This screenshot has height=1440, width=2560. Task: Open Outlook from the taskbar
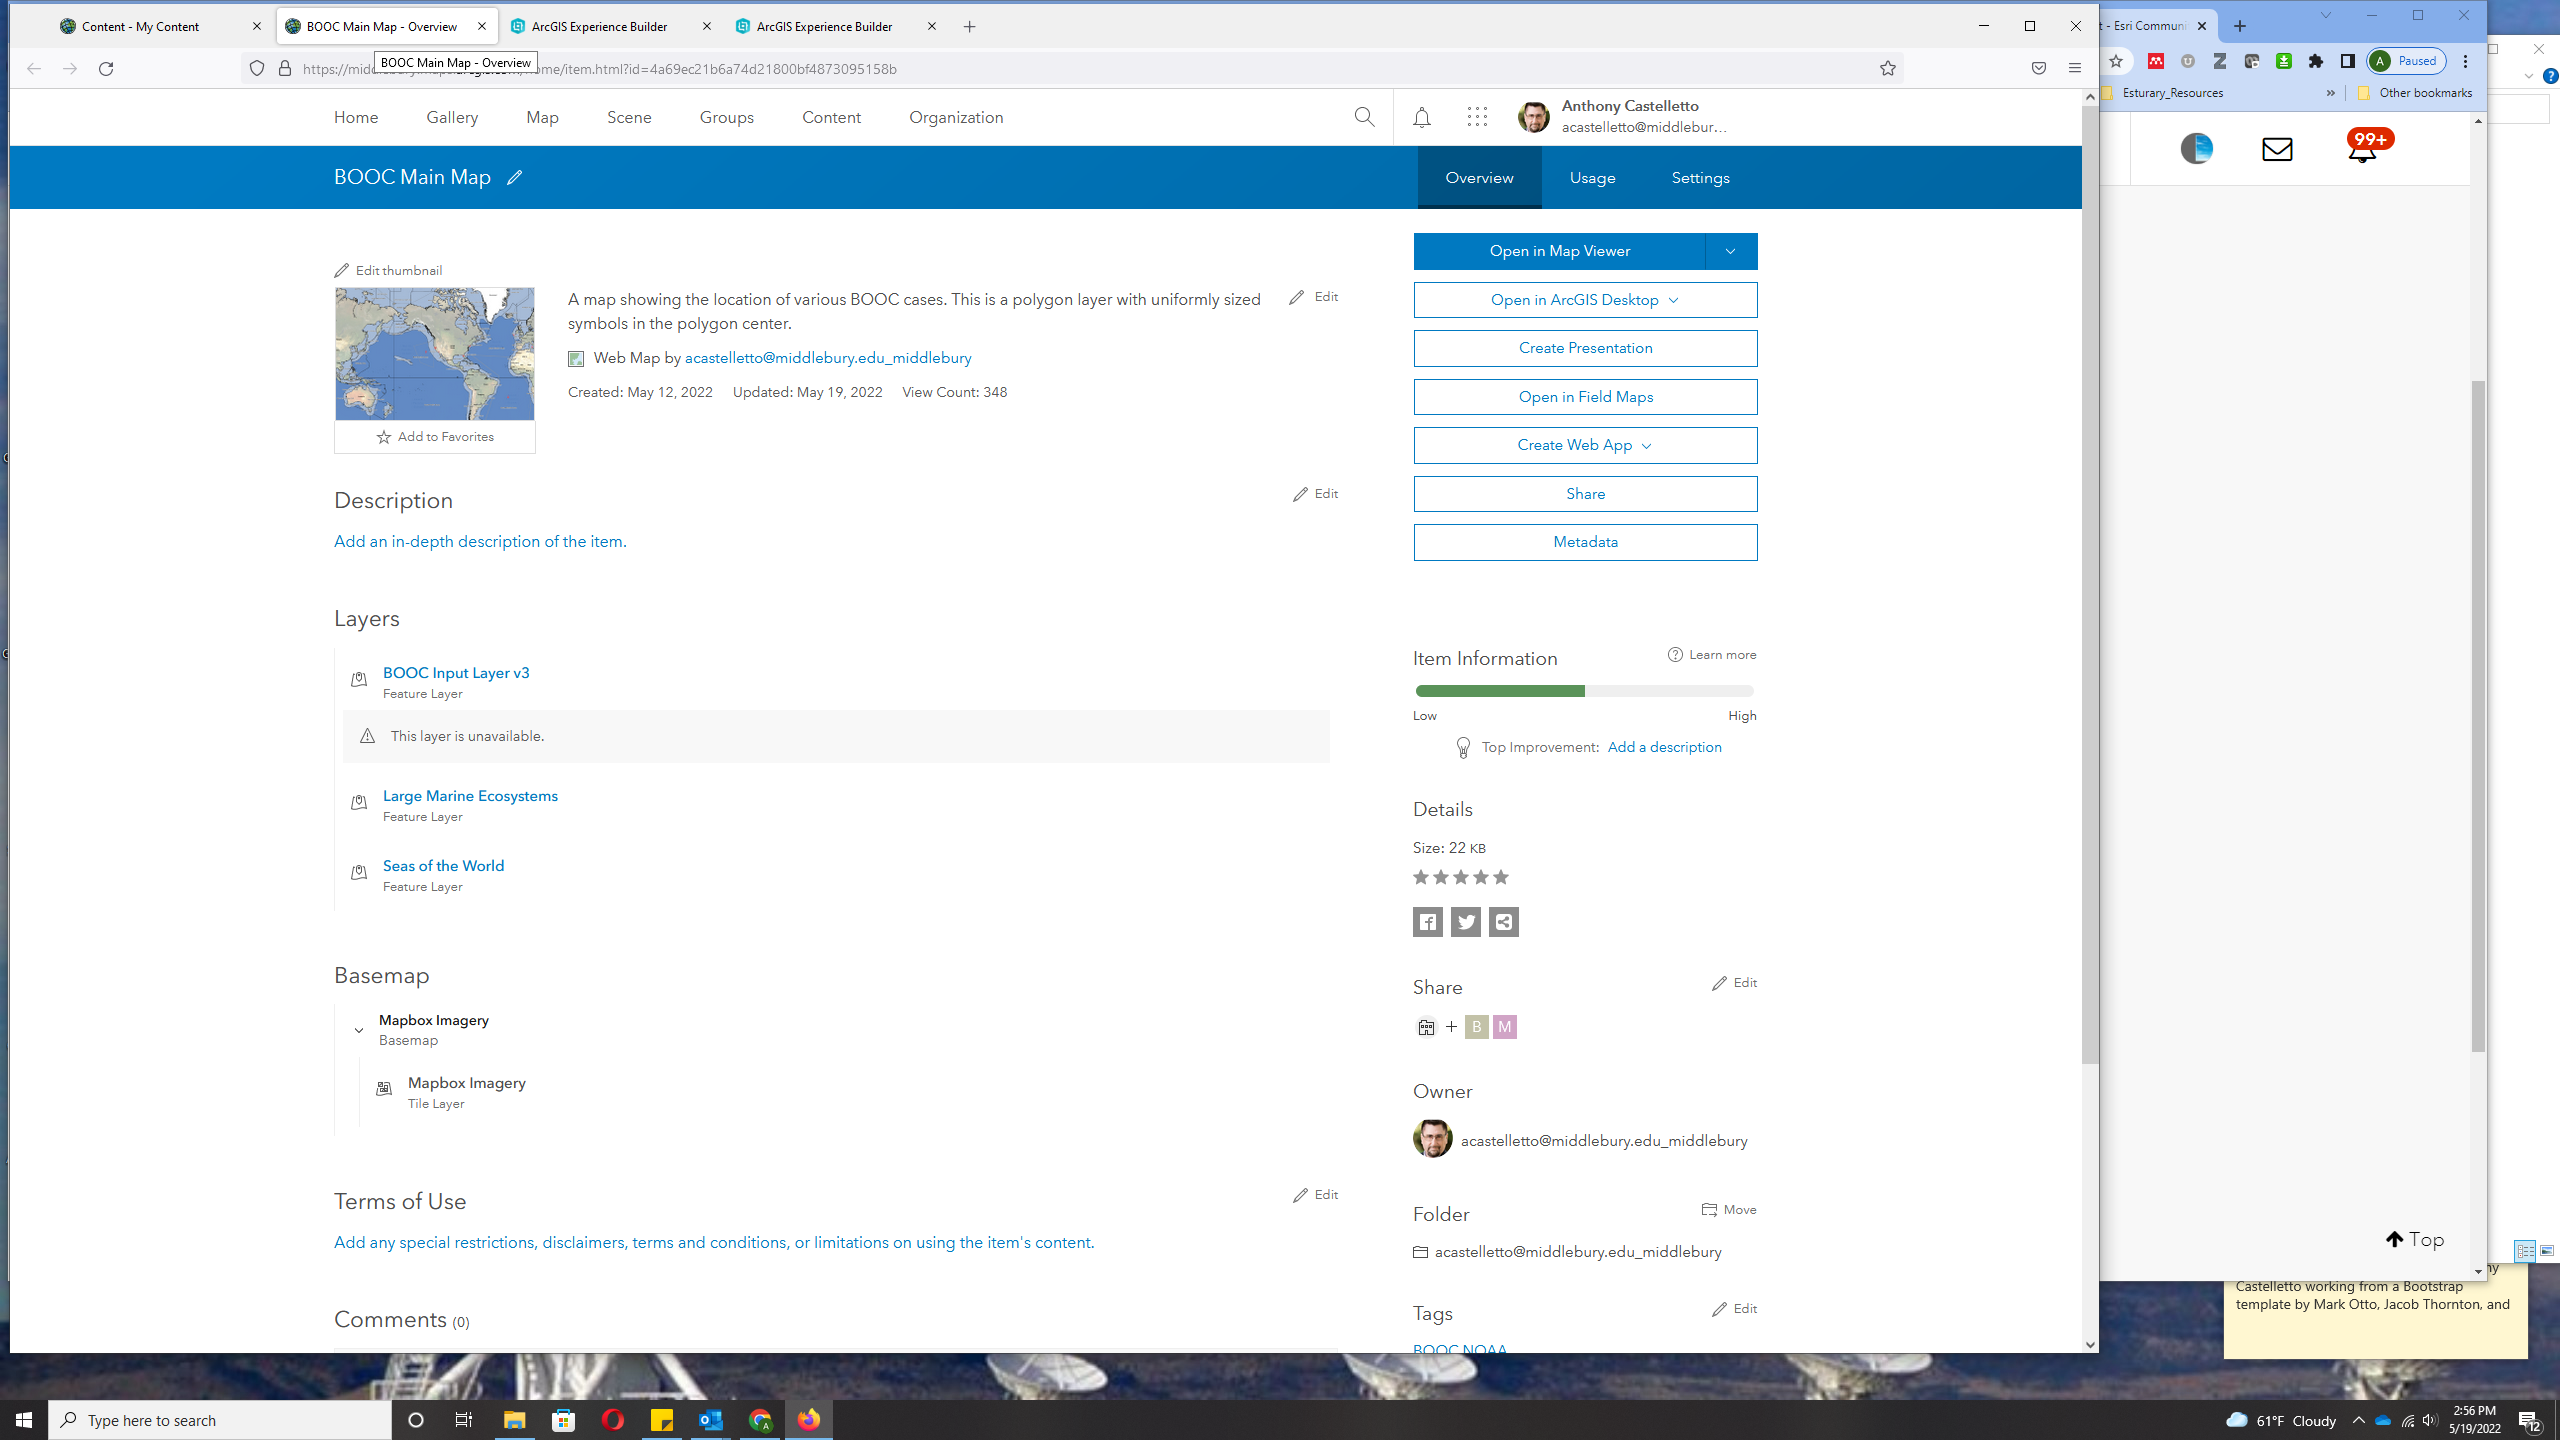[711, 1420]
